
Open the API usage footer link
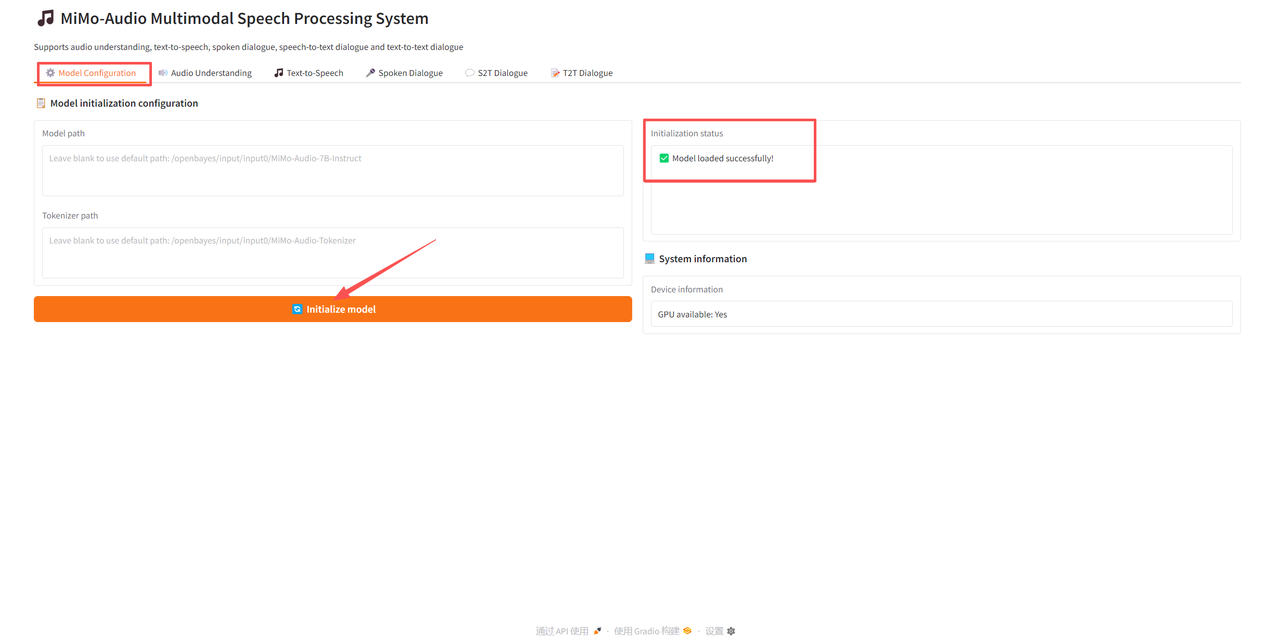coord(569,631)
